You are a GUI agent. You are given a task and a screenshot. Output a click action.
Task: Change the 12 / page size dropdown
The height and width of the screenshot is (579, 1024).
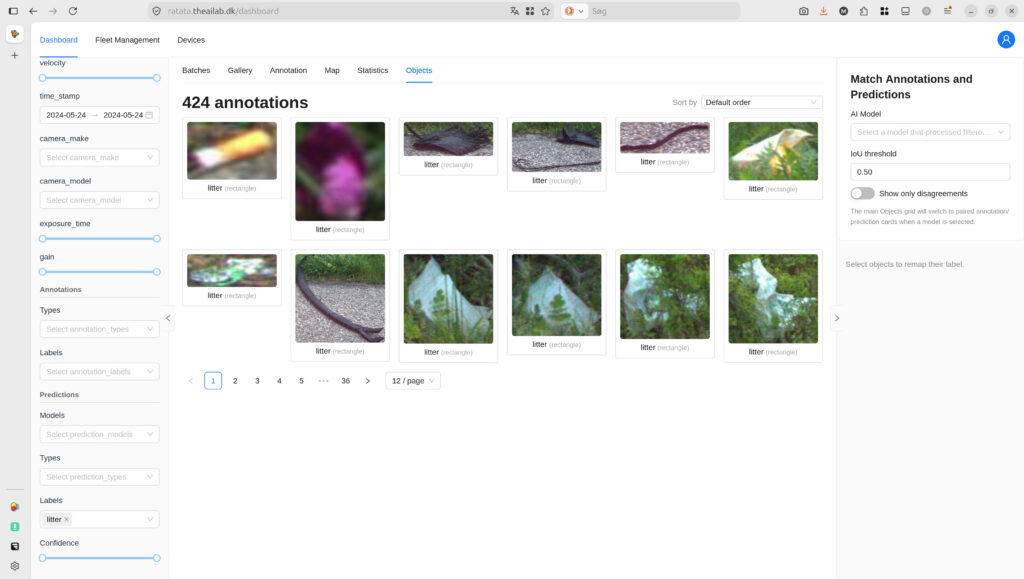tap(413, 381)
